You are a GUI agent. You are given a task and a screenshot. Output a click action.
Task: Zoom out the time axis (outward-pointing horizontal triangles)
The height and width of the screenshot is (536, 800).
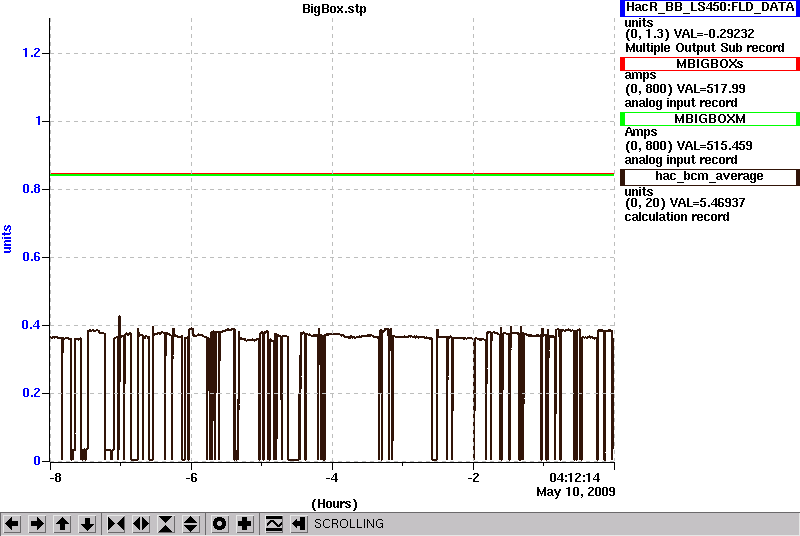(x=141, y=524)
